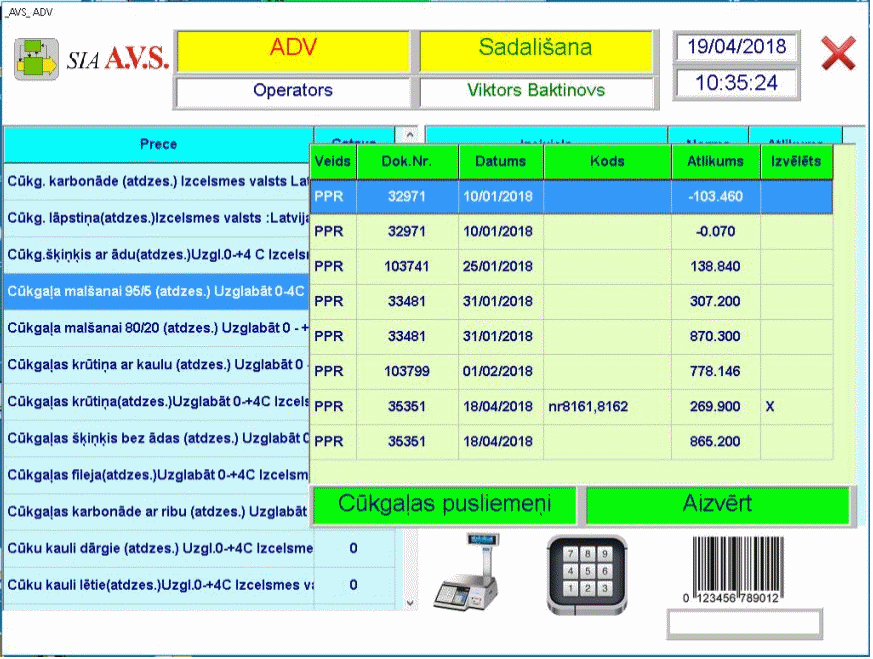This screenshot has height=659, width=873.
Task: Click the Aizvērt button
Action: (x=717, y=504)
